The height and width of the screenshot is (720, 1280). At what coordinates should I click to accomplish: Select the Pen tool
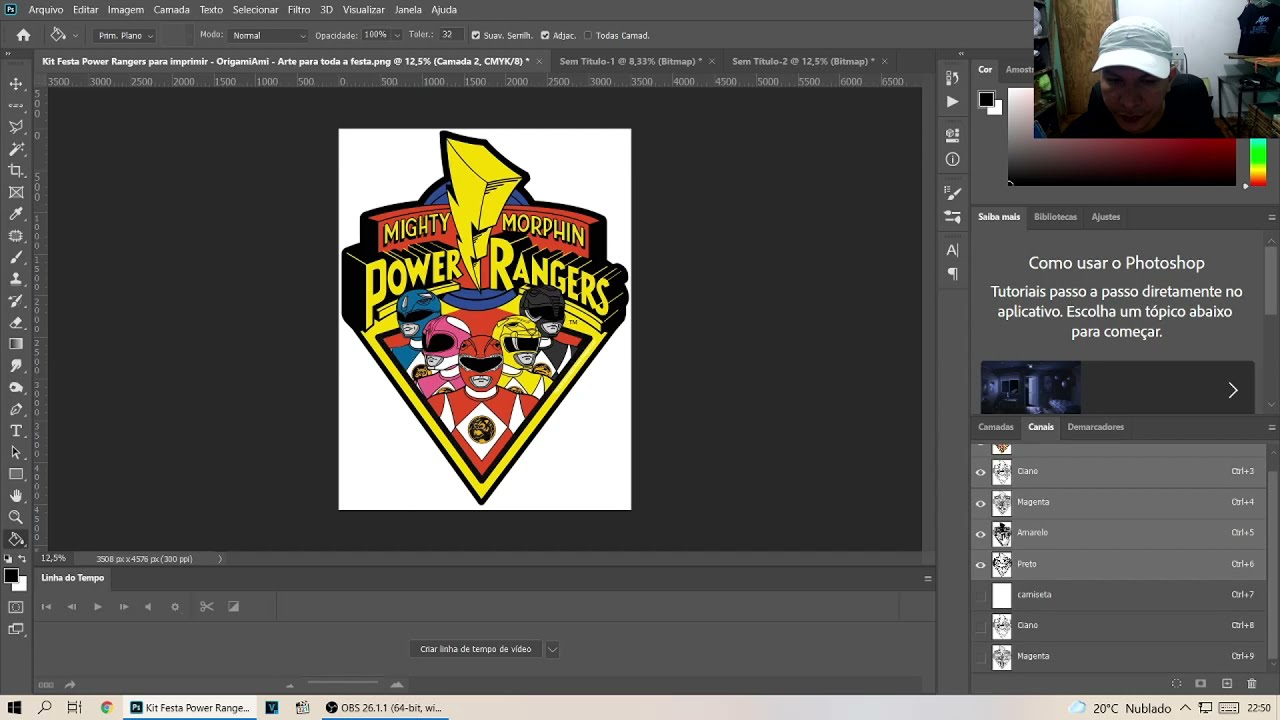pos(16,409)
